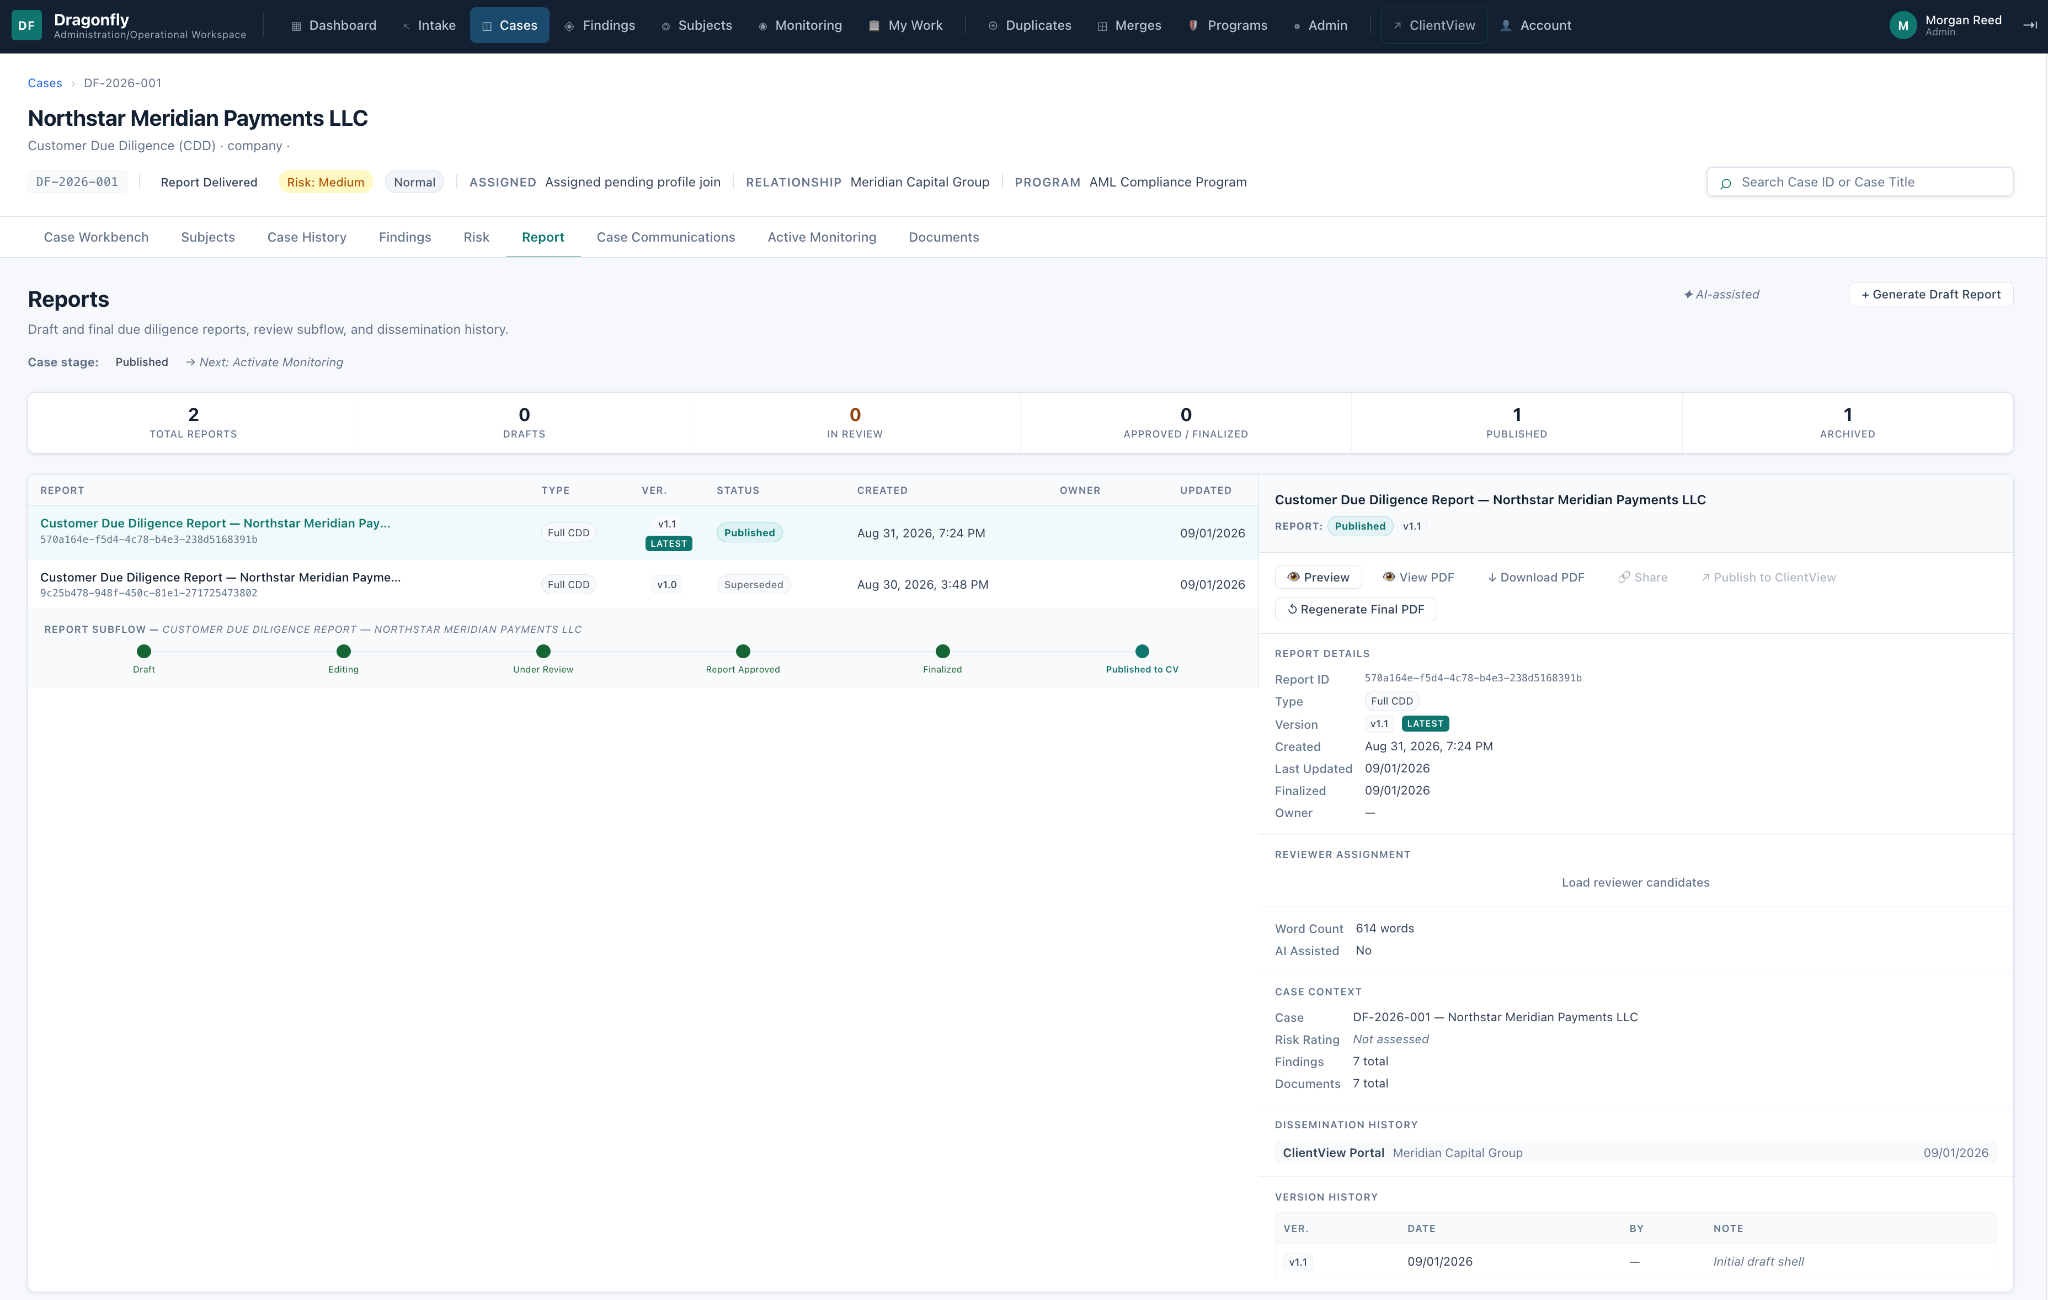Click Generate Draft Report button
The height and width of the screenshot is (1300, 2048).
coord(1931,294)
